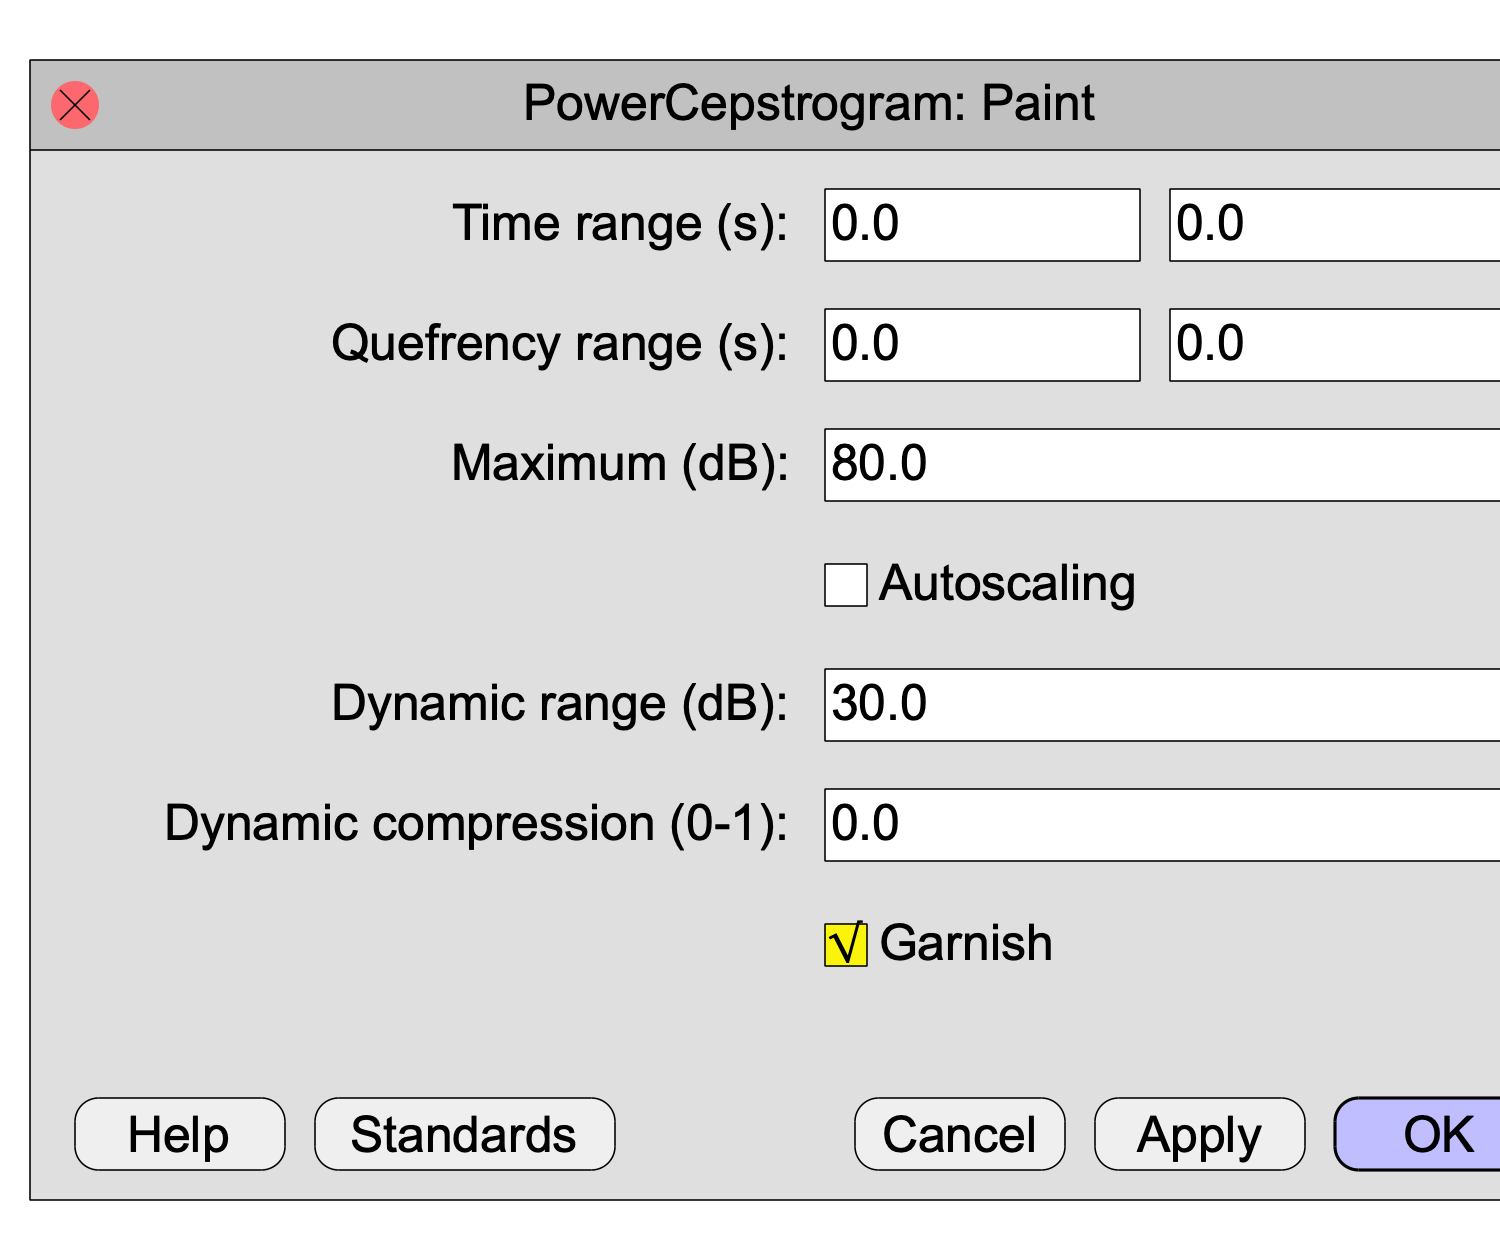
Task: Cancel the Paint dialog
Action: click(x=960, y=1134)
